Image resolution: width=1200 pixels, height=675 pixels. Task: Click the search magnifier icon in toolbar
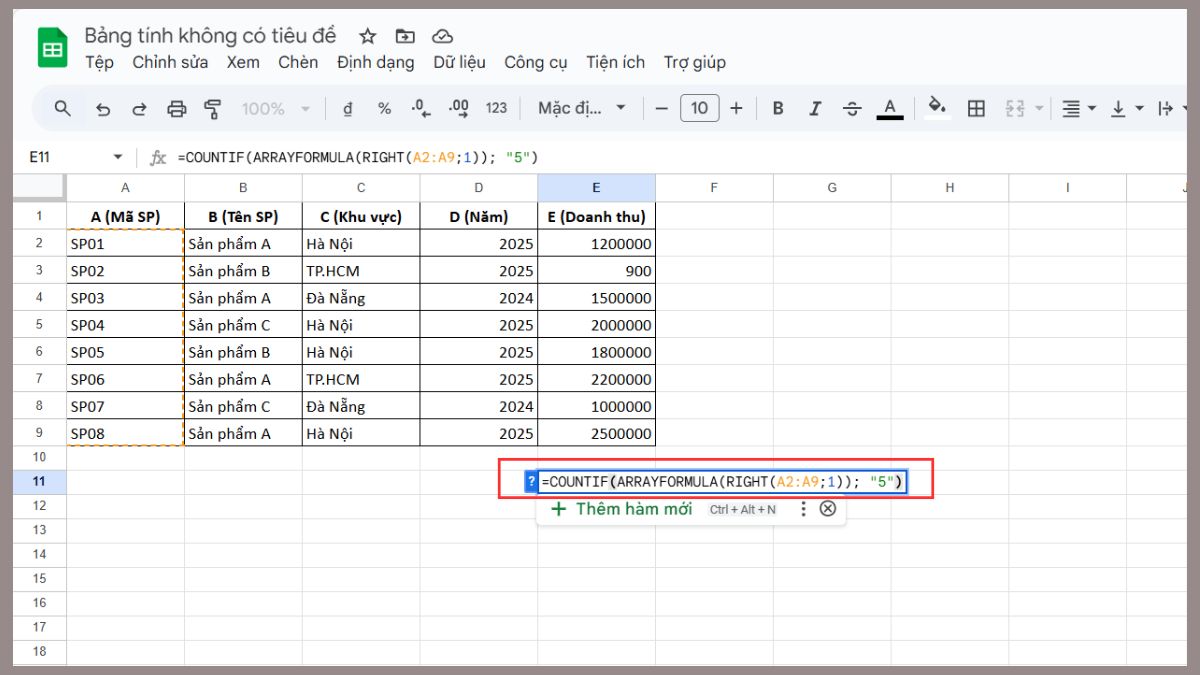pyautogui.click(x=63, y=108)
